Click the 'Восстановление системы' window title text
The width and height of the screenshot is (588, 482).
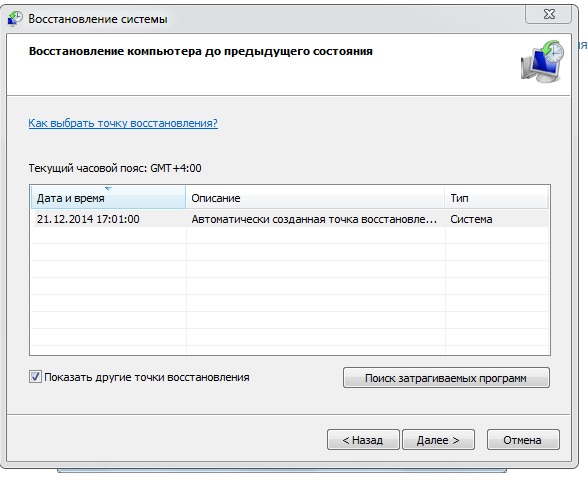98,19
